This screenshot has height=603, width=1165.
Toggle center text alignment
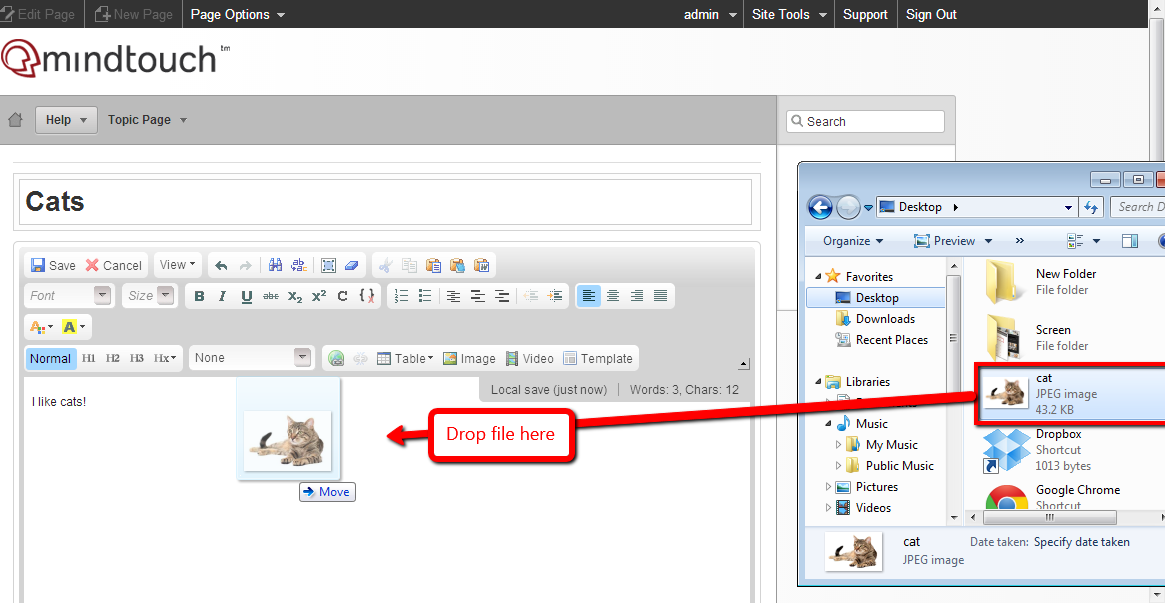click(x=613, y=296)
